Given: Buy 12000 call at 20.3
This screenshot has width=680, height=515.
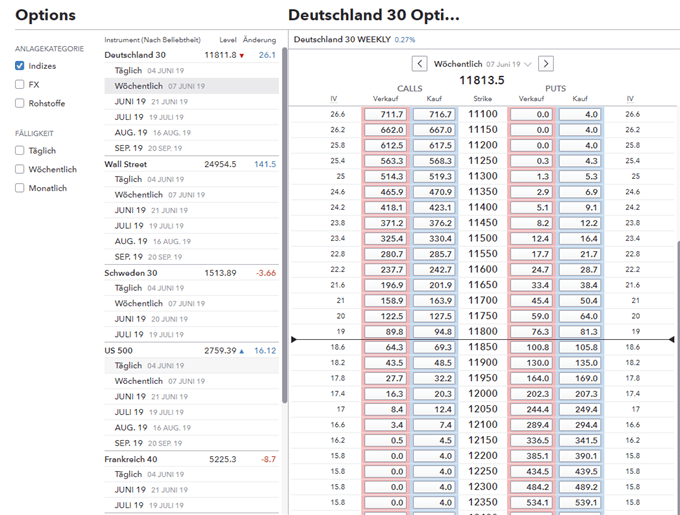Looking at the screenshot, I should pos(434,394).
